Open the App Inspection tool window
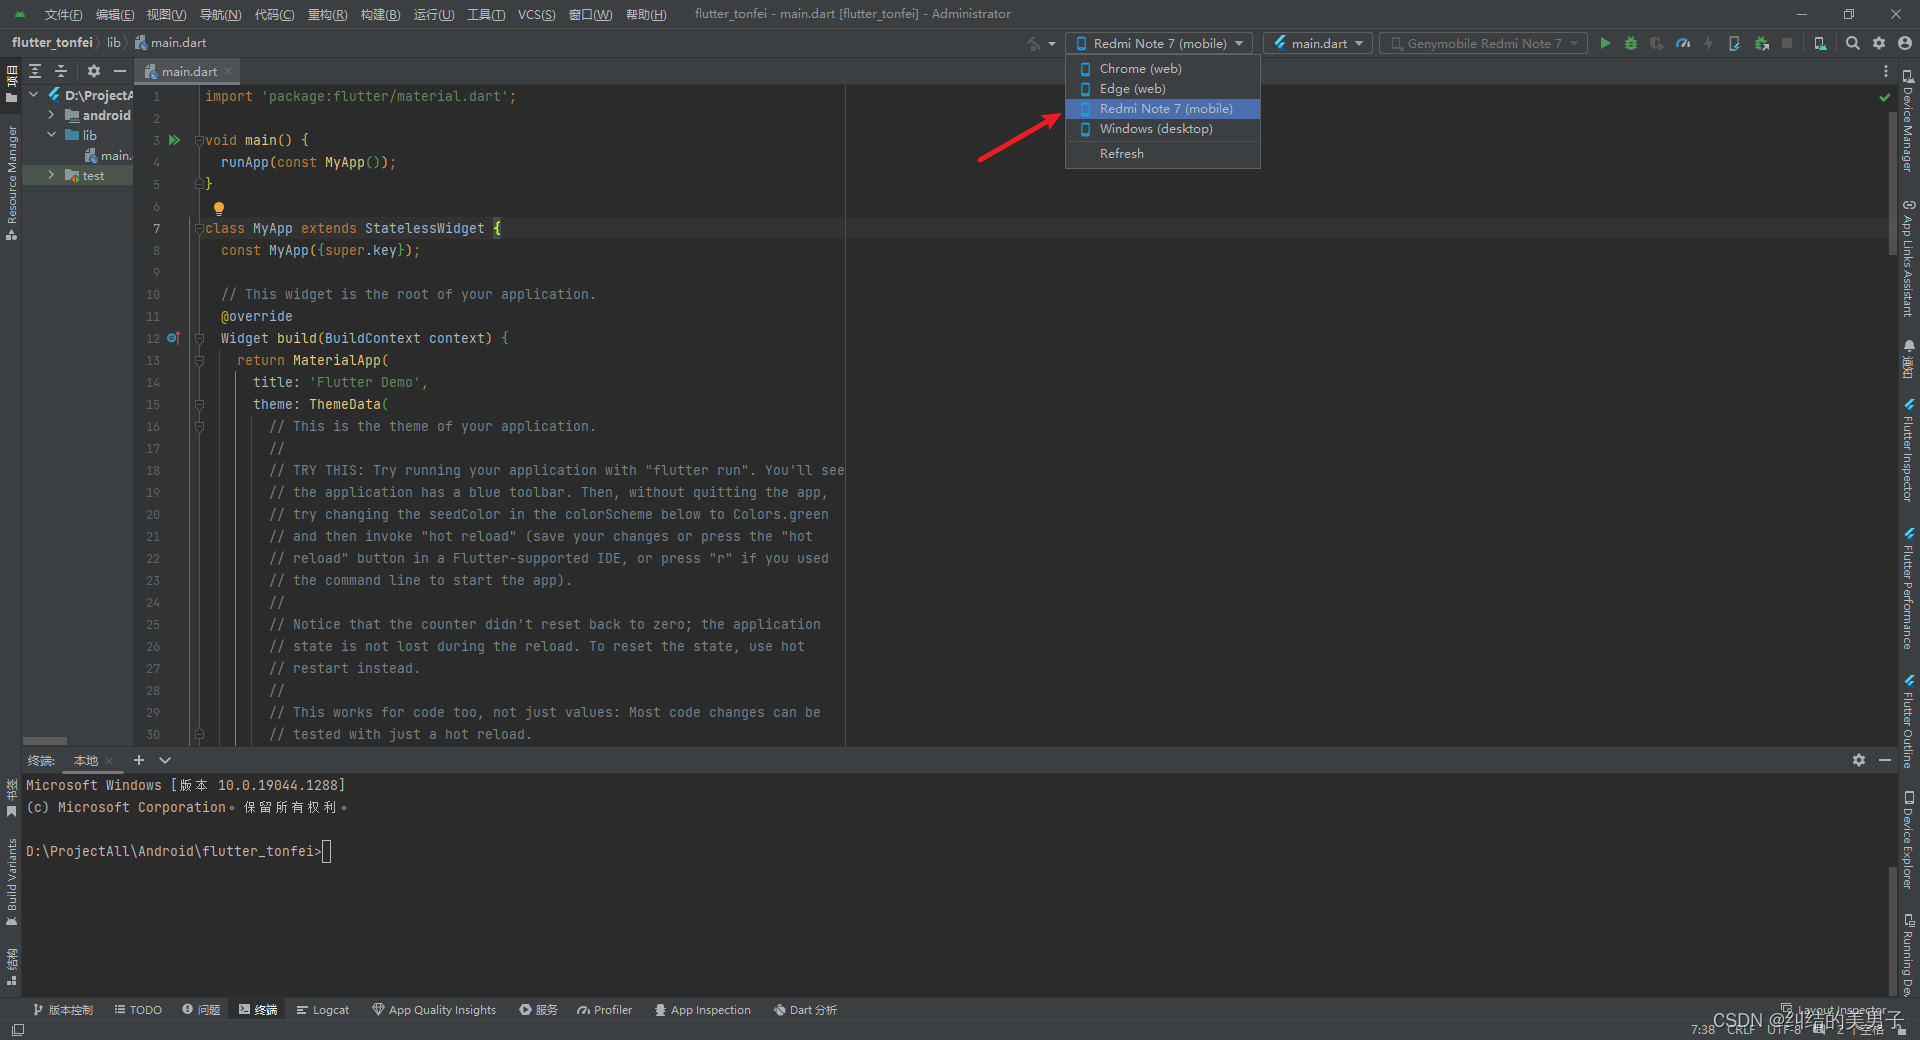 coord(702,1010)
